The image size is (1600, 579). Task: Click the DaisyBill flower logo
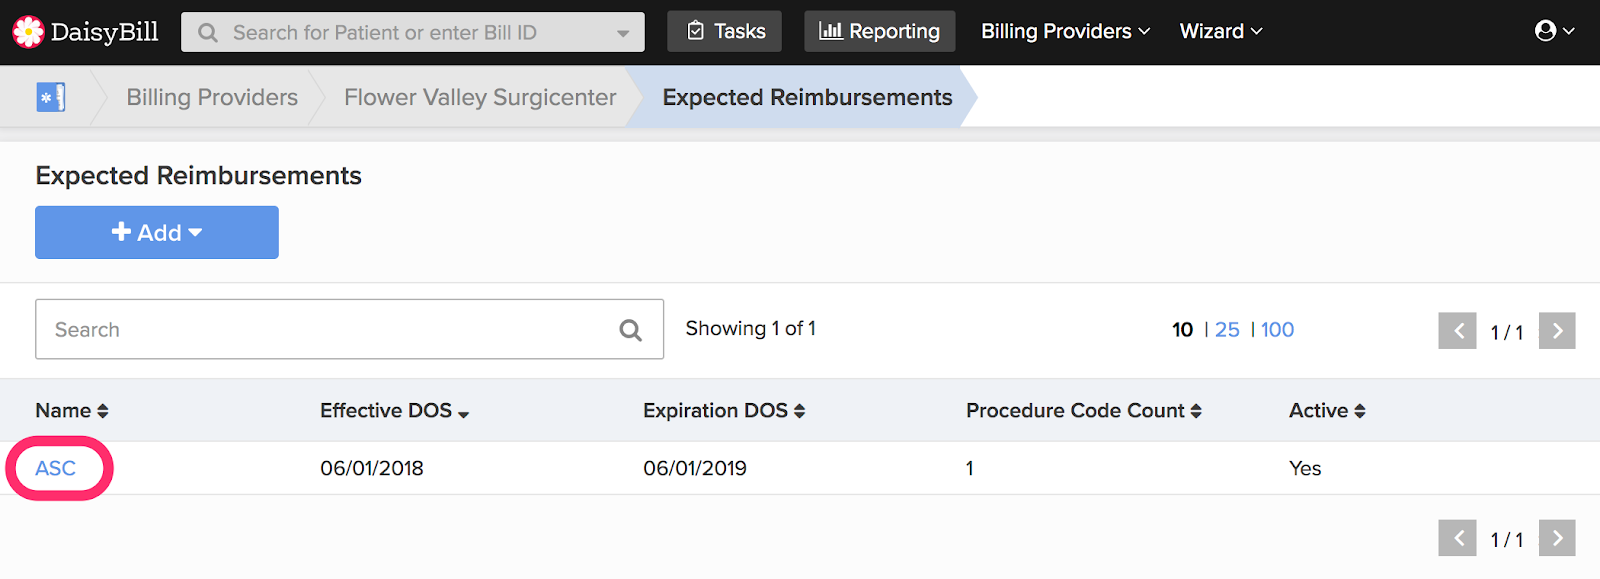coord(28,32)
